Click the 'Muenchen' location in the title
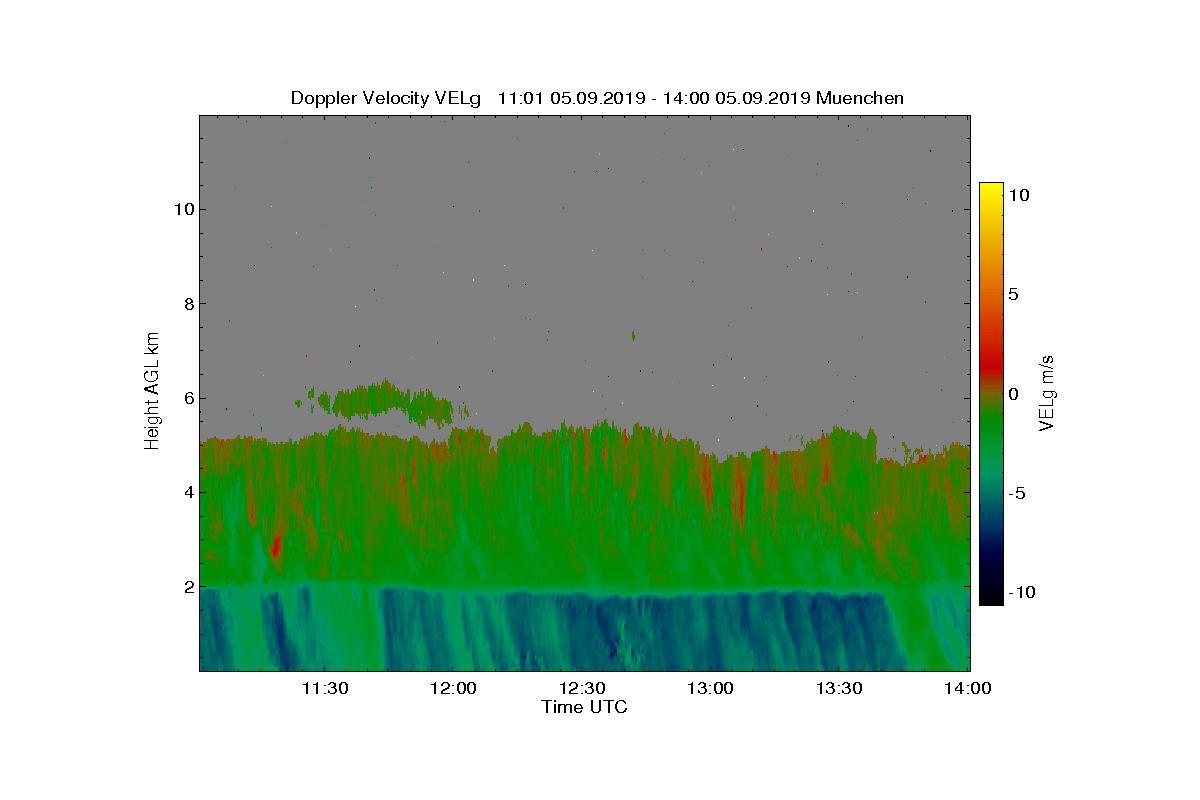This screenshot has height=800, width=1200. point(860,98)
